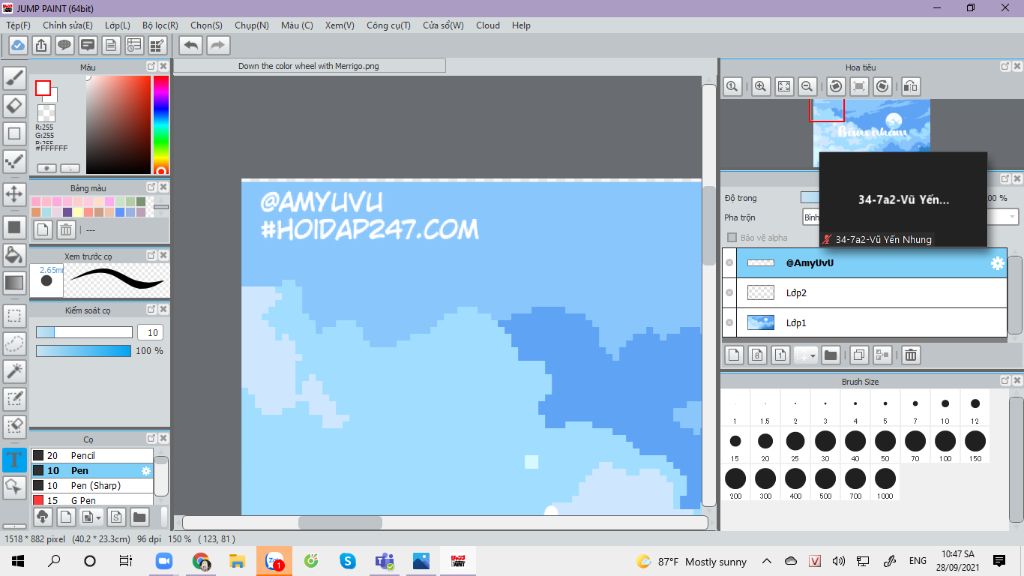
Task: Open File Explorer from taskbar
Action: pos(237,561)
